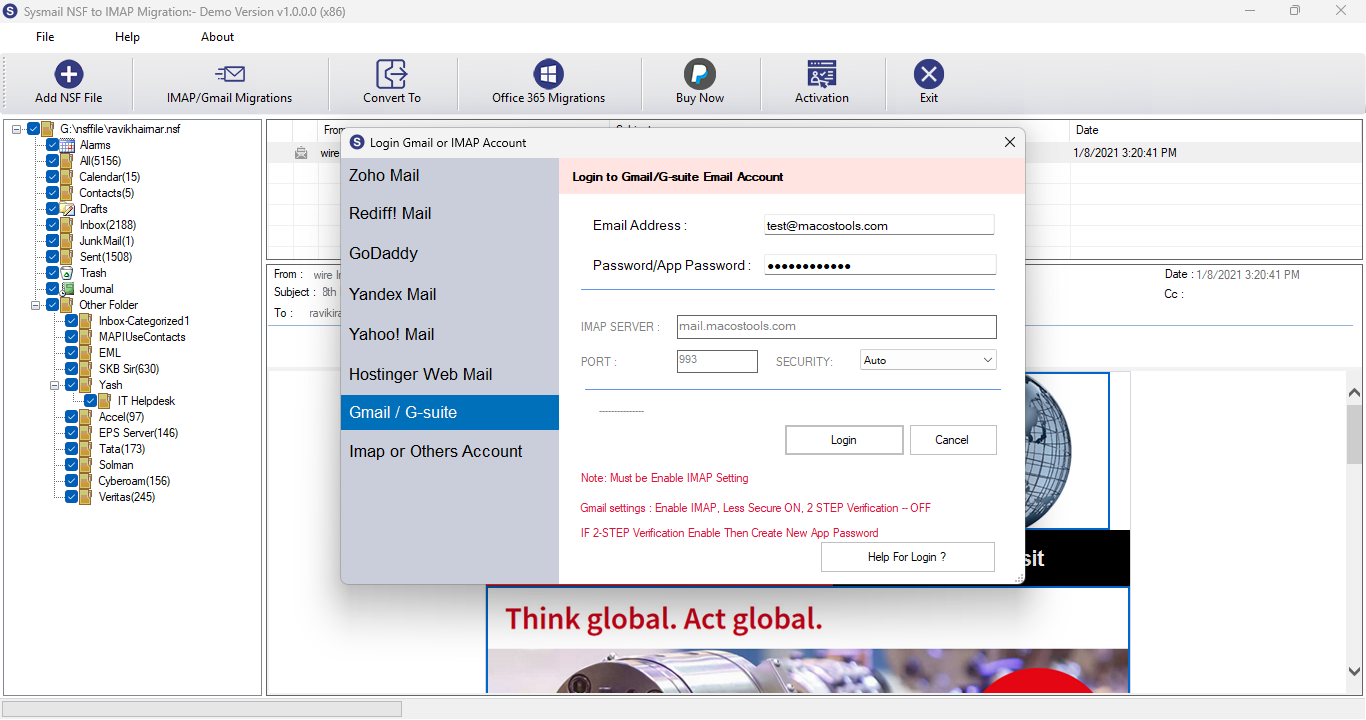Uncheck the Accel(97) checkbox
The width and height of the screenshot is (1366, 720).
72,417
